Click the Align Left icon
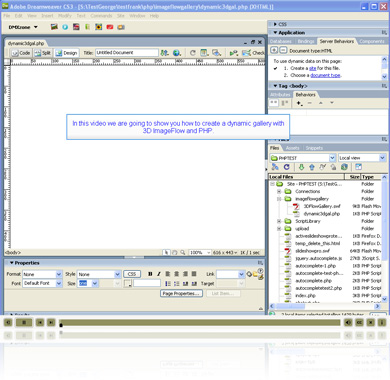Image resolution: width=390 pixels, height=380 pixels. [x=168, y=274]
